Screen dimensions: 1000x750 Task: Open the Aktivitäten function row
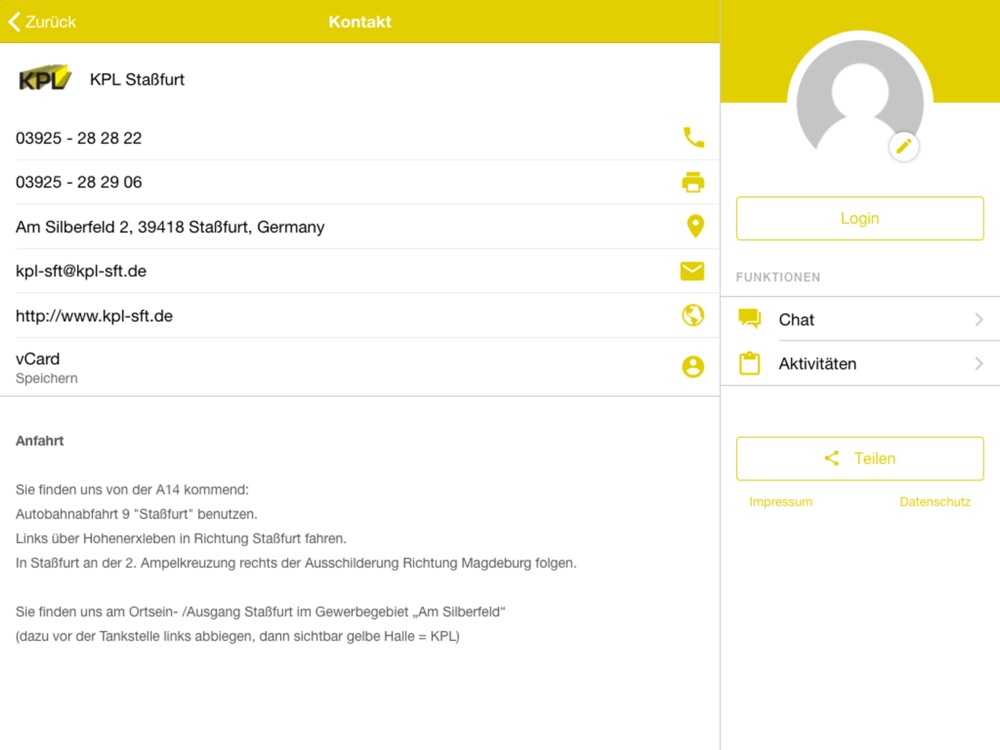[860, 364]
